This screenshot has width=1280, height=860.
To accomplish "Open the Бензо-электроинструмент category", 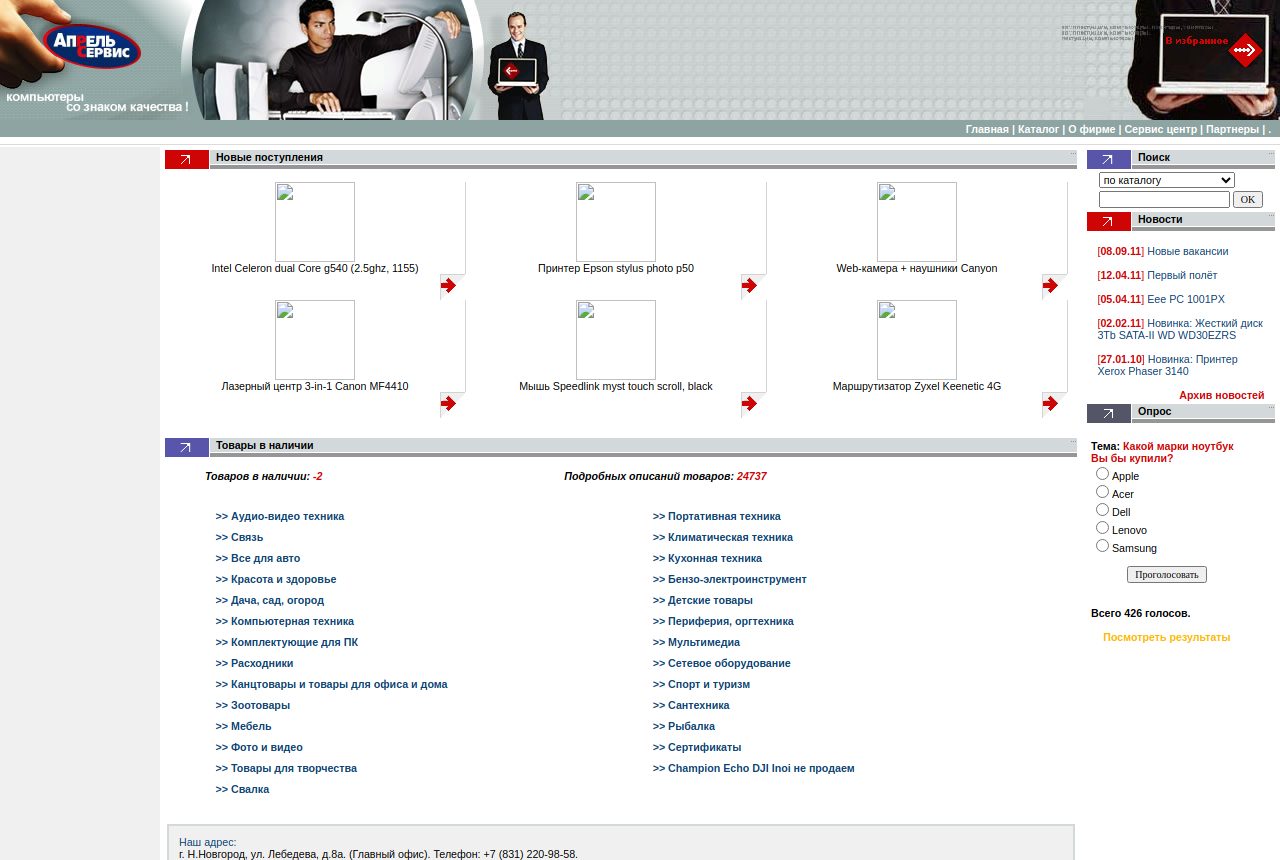I will tap(730, 579).
